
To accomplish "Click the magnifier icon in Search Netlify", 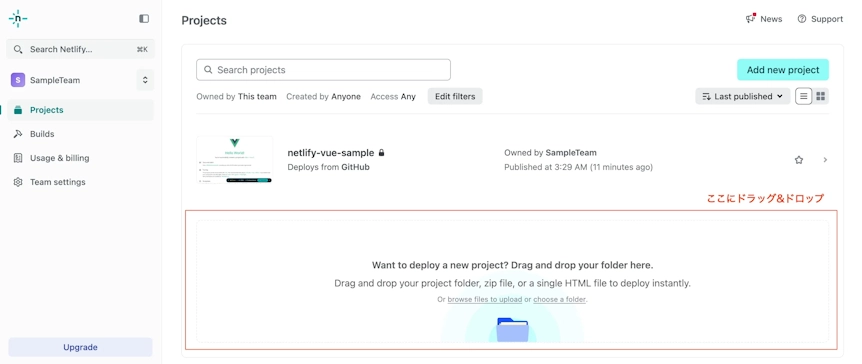I will pos(18,49).
